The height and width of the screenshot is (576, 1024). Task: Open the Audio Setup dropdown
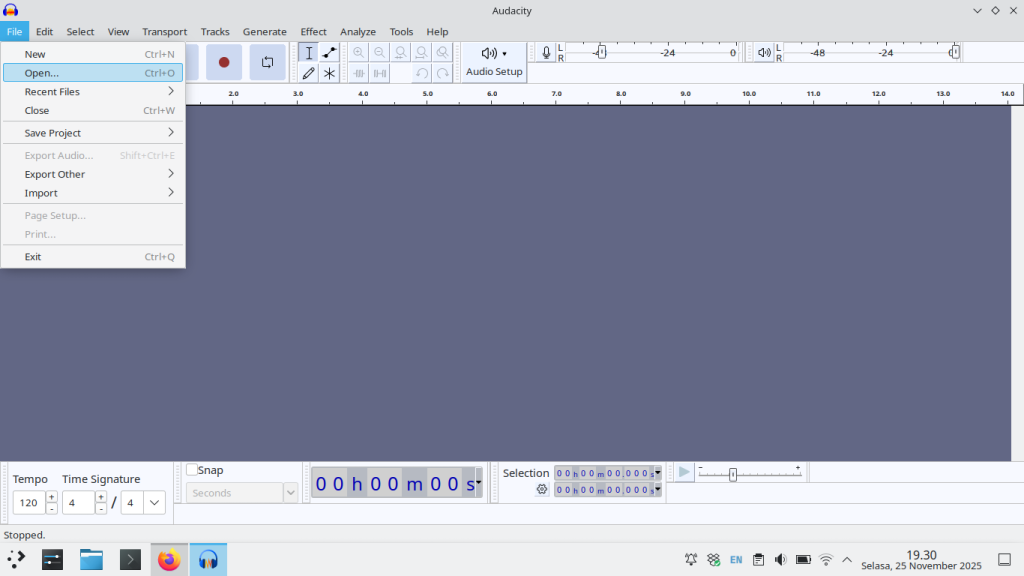494,62
